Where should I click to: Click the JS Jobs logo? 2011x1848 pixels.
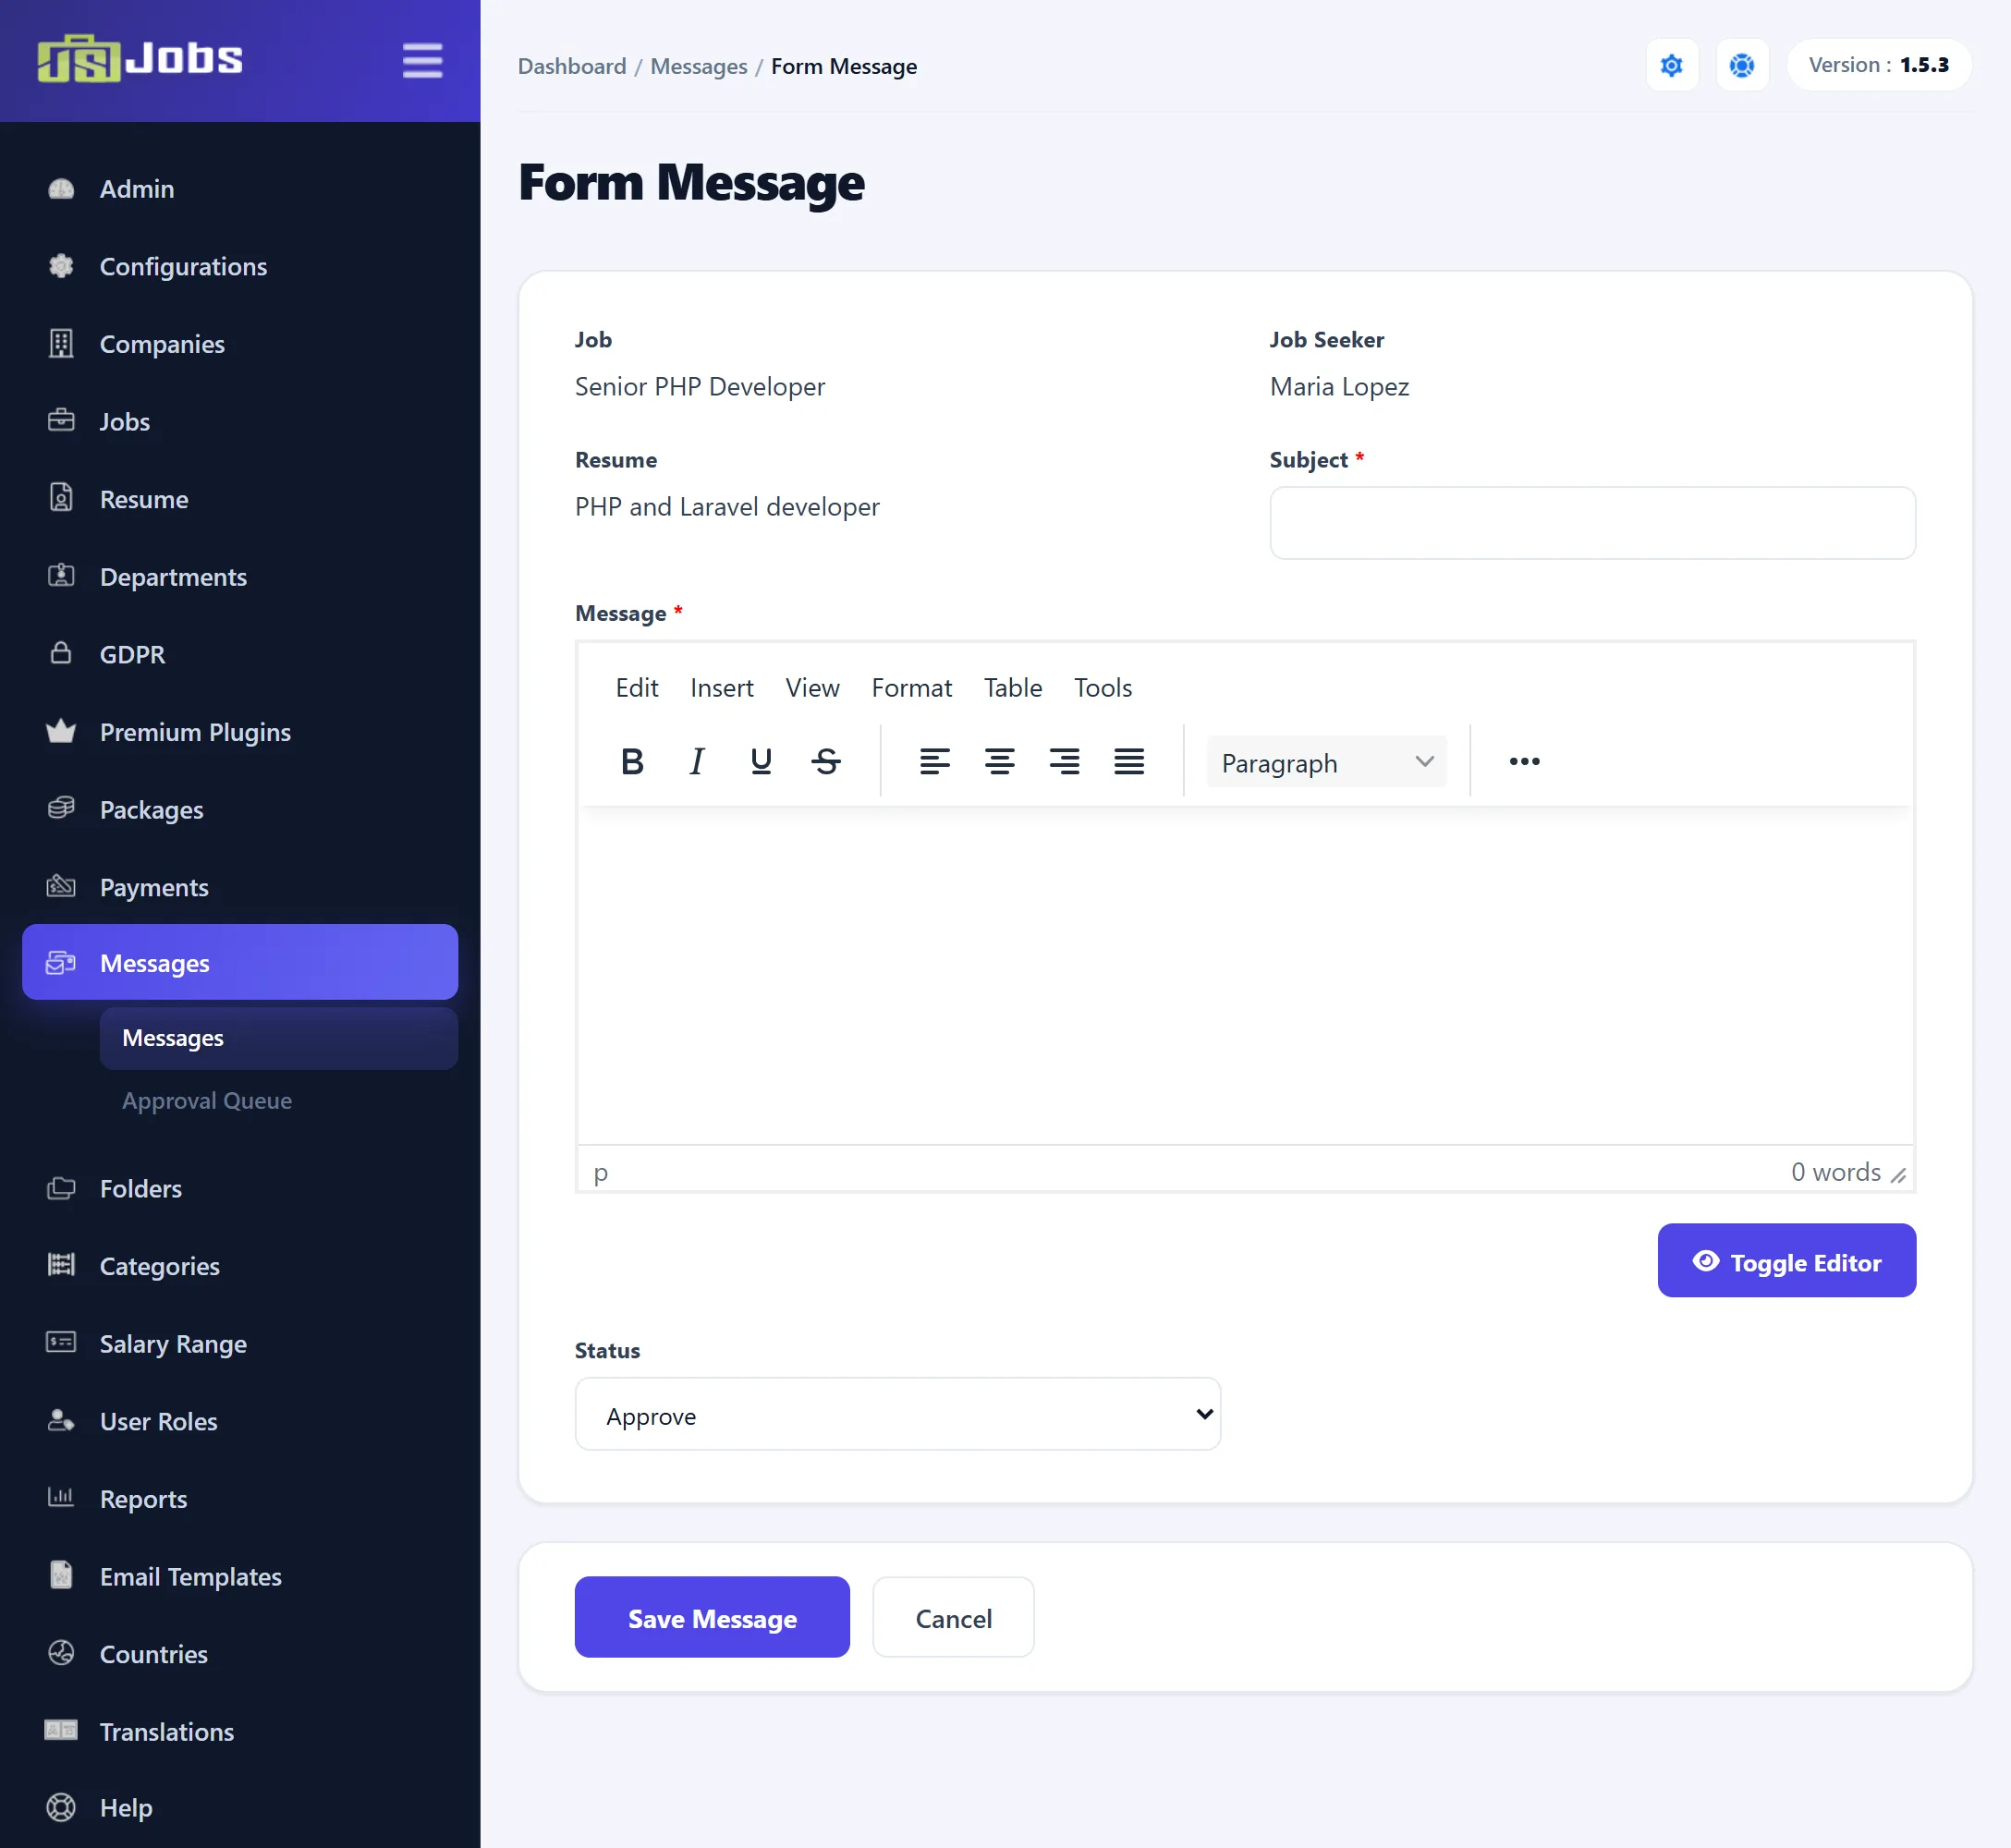(140, 58)
